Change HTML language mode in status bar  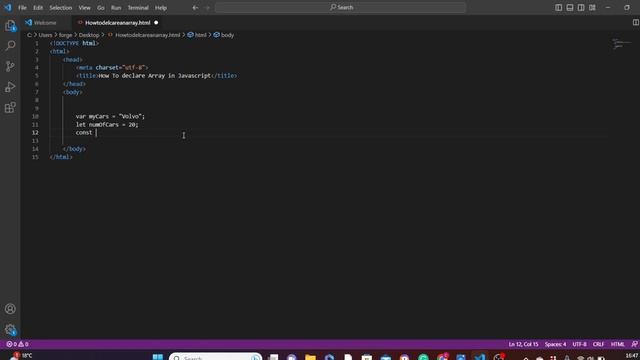pyautogui.click(x=617, y=344)
